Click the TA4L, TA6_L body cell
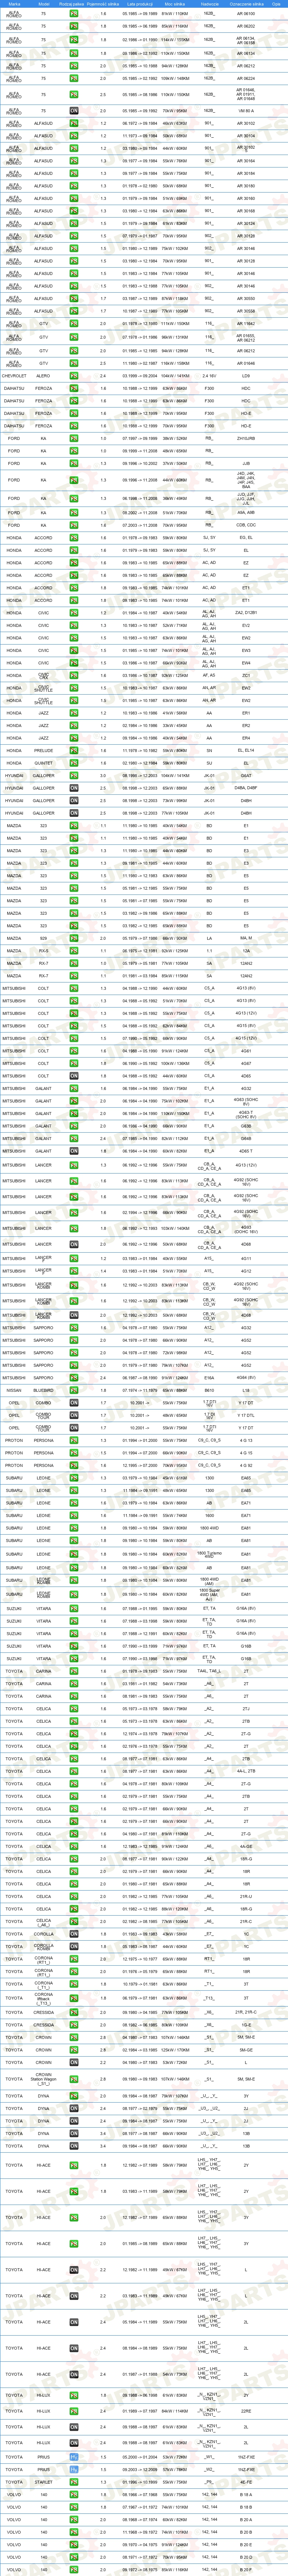Viewport: 288px width, 2576px height. click(x=209, y=1671)
